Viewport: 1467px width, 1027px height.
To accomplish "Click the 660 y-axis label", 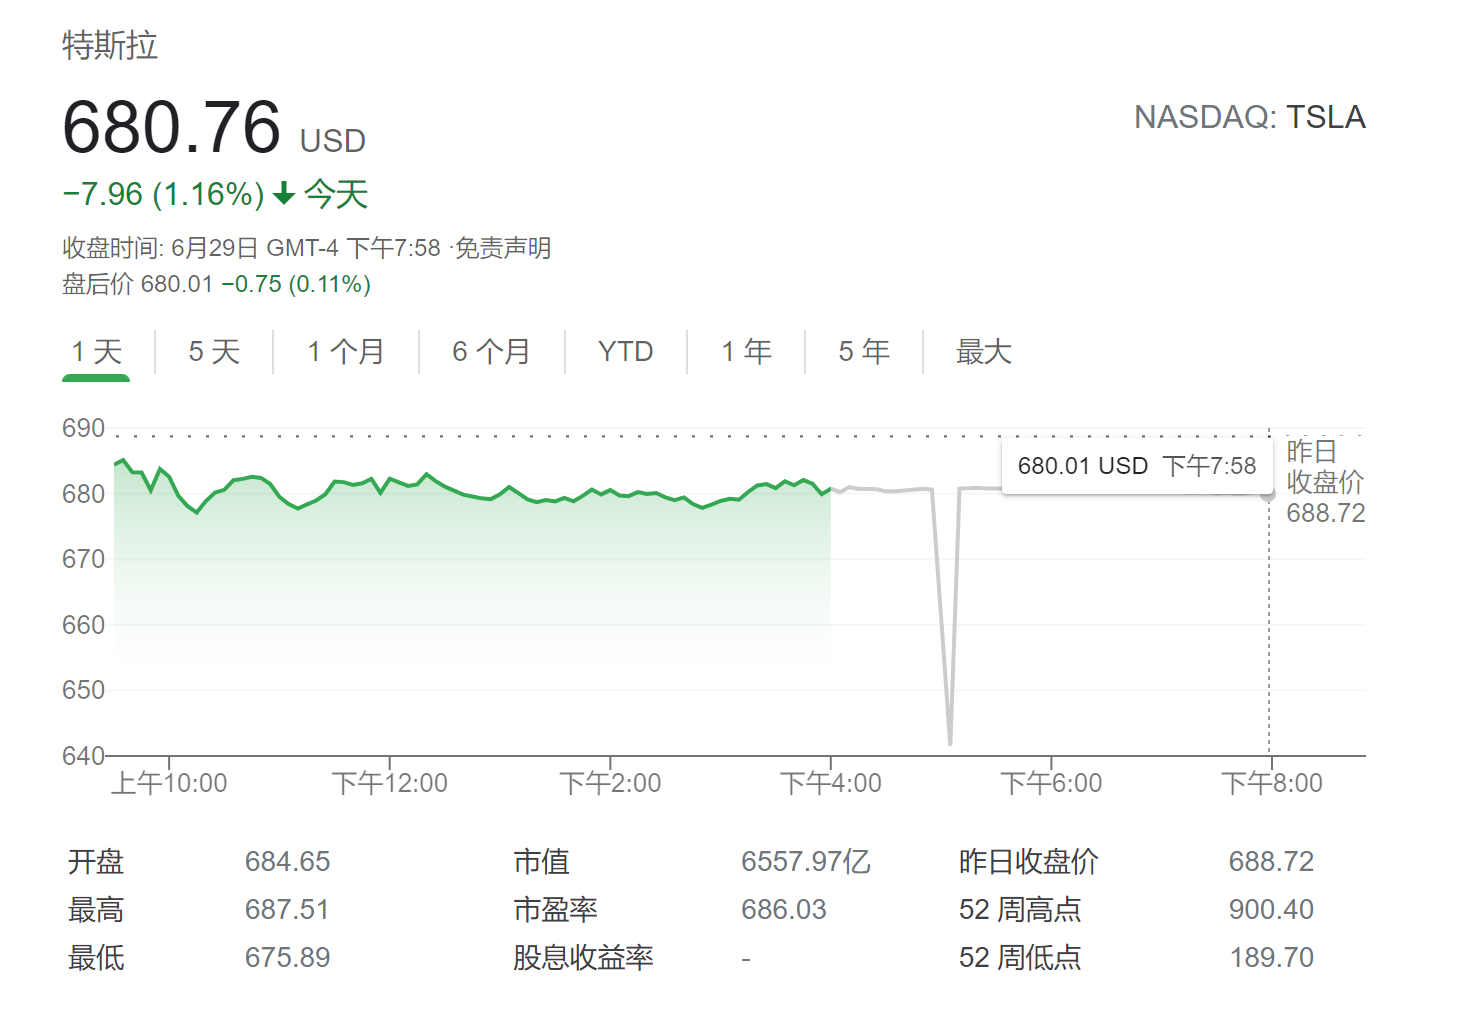I will tap(83, 625).
